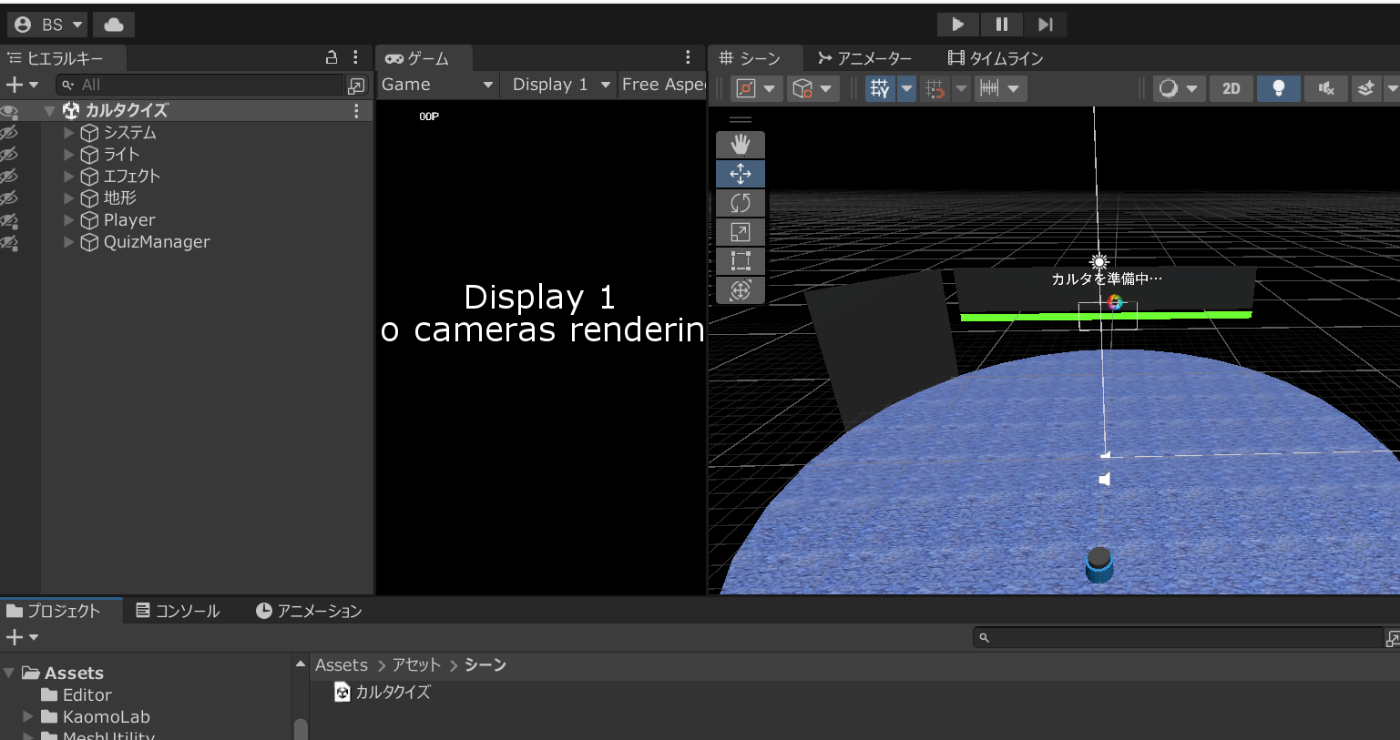This screenshot has height=740, width=1400.
Task: Select the Rect tool
Action: tap(740, 261)
